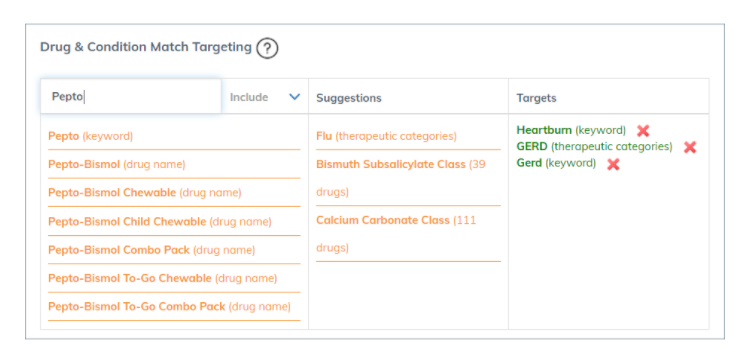This screenshot has height=361, width=749.
Task: Click the Targets column header
Action: [536, 98]
